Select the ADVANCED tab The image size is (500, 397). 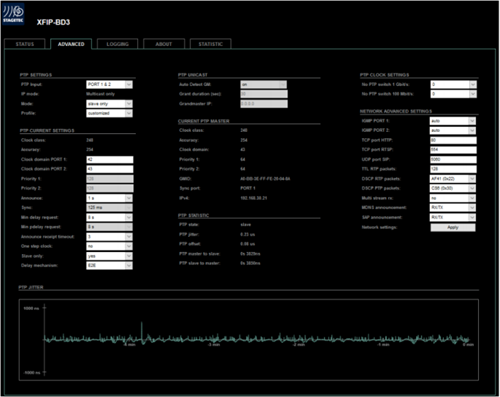(x=71, y=44)
